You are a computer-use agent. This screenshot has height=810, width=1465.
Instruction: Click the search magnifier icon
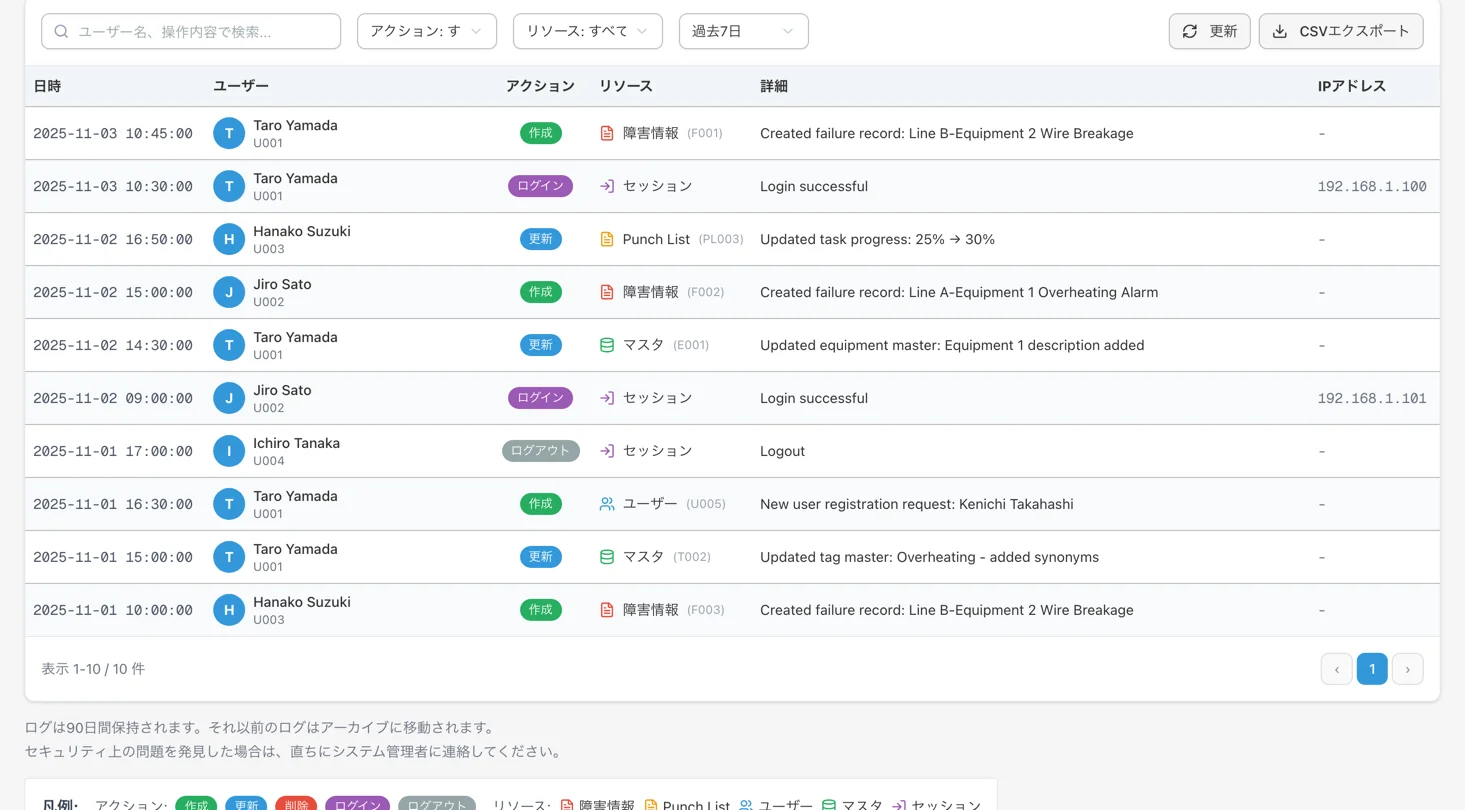(61, 31)
